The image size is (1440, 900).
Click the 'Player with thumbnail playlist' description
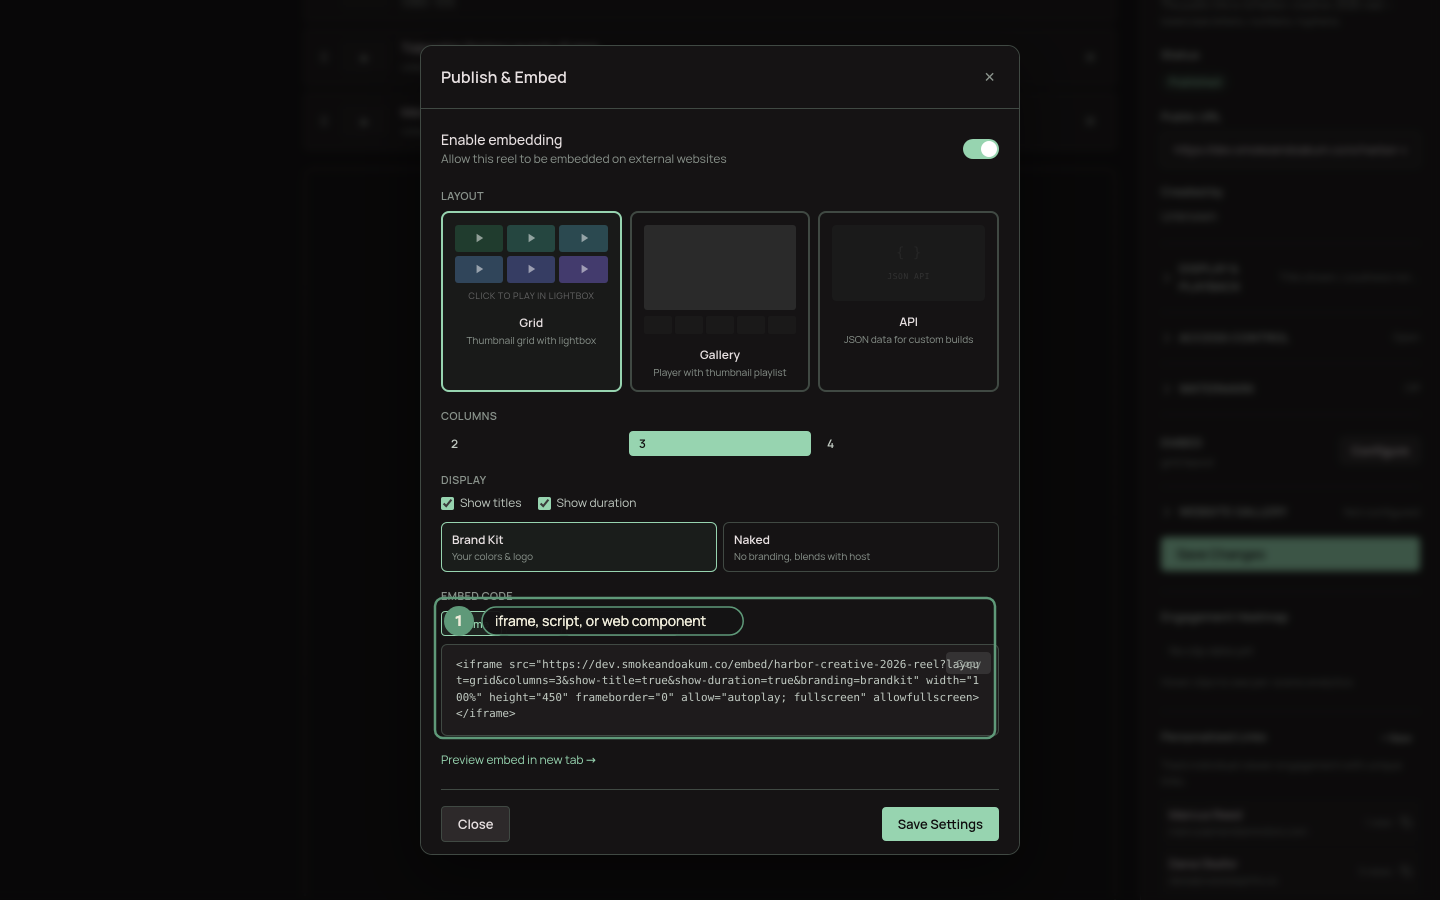click(720, 373)
